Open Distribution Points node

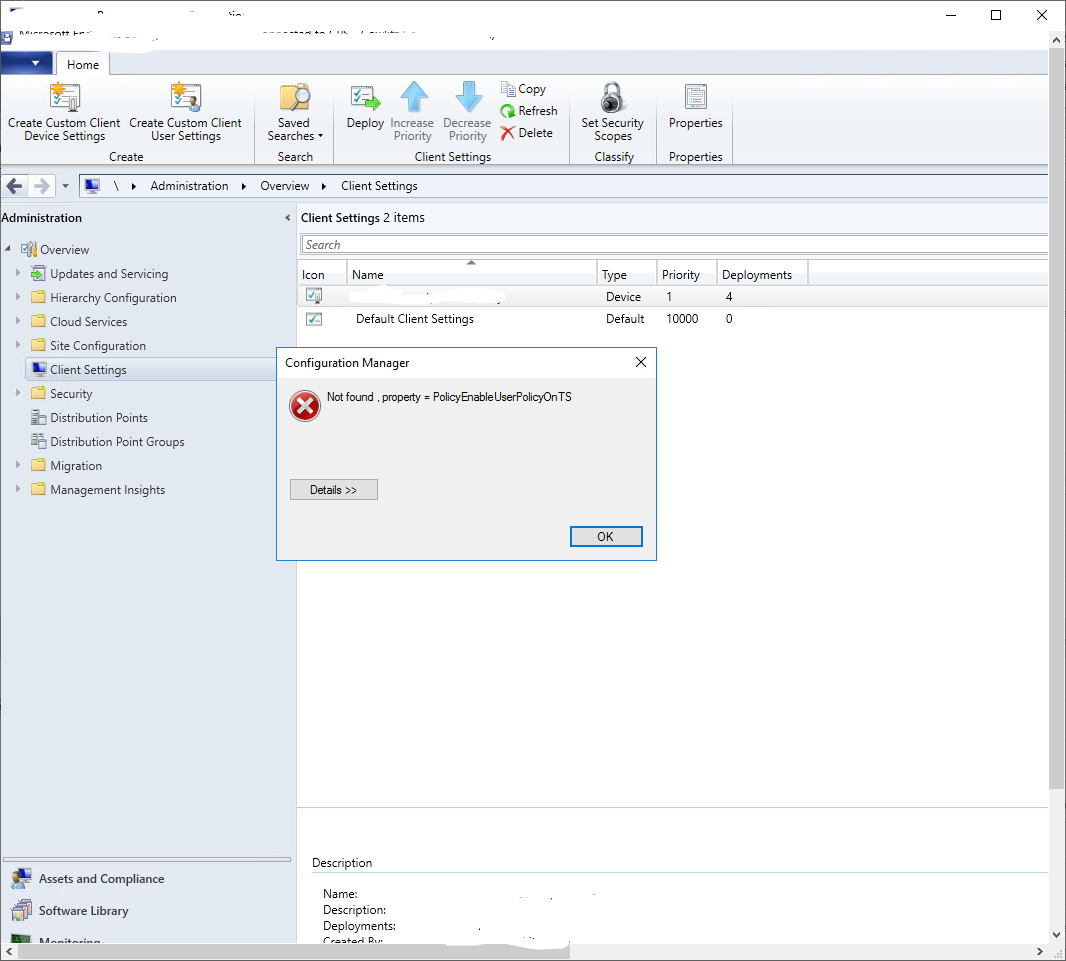[x=89, y=418]
